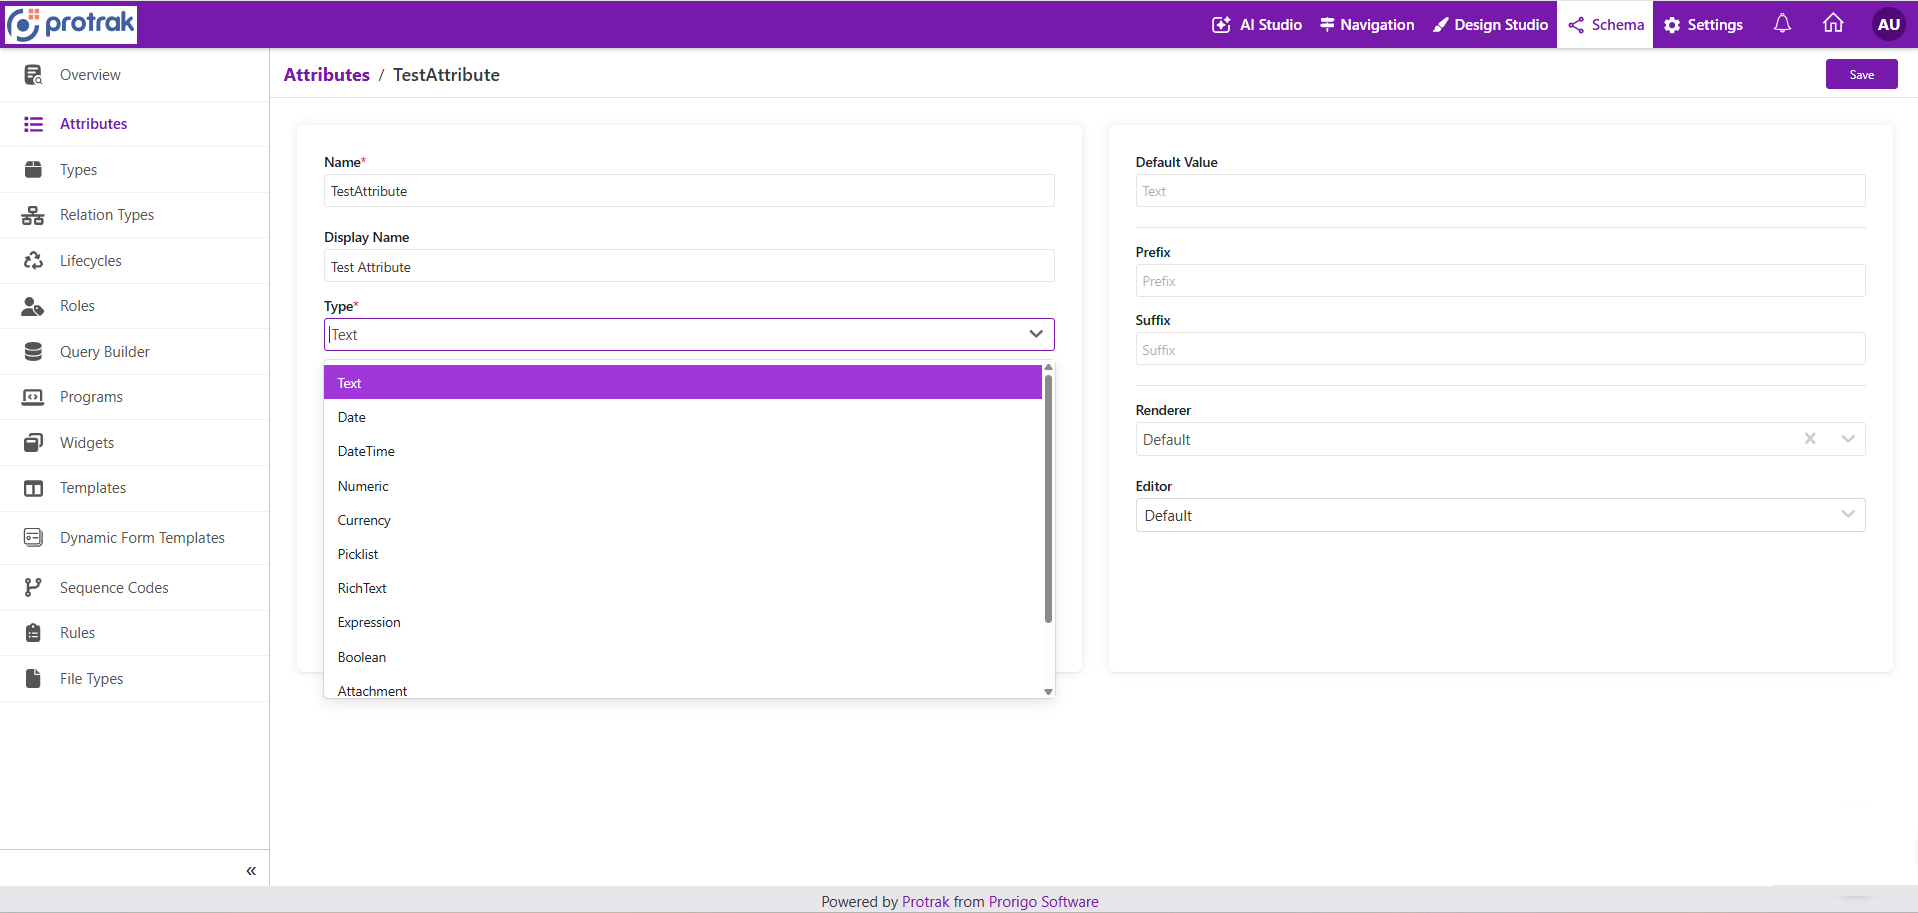Choose Picklist from the Type list
1918x913 pixels.
point(683,554)
